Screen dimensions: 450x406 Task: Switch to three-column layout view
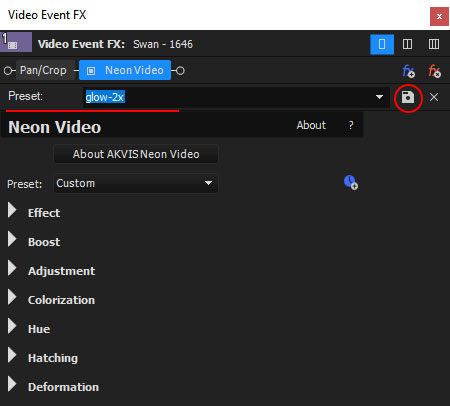tap(433, 44)
